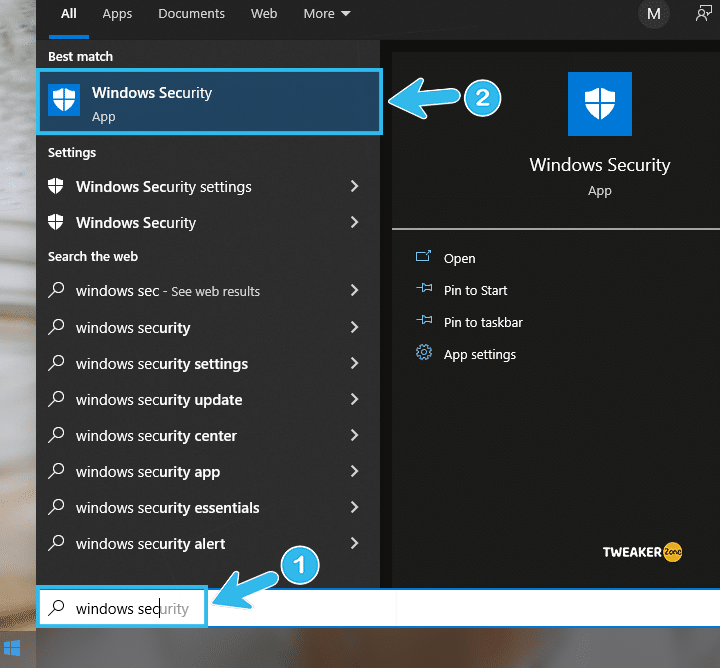
Task: Open the feedback icon at top right
Action: (703, 14)
